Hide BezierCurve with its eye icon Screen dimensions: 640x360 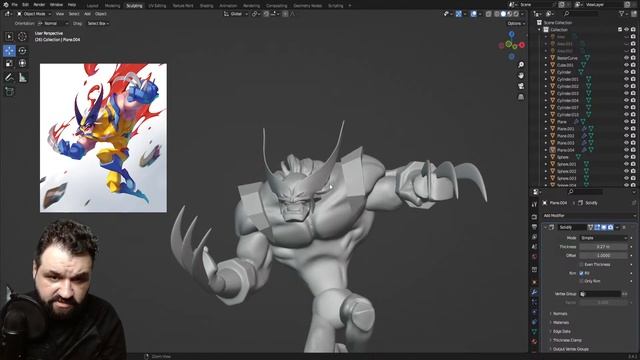[627, 58]
